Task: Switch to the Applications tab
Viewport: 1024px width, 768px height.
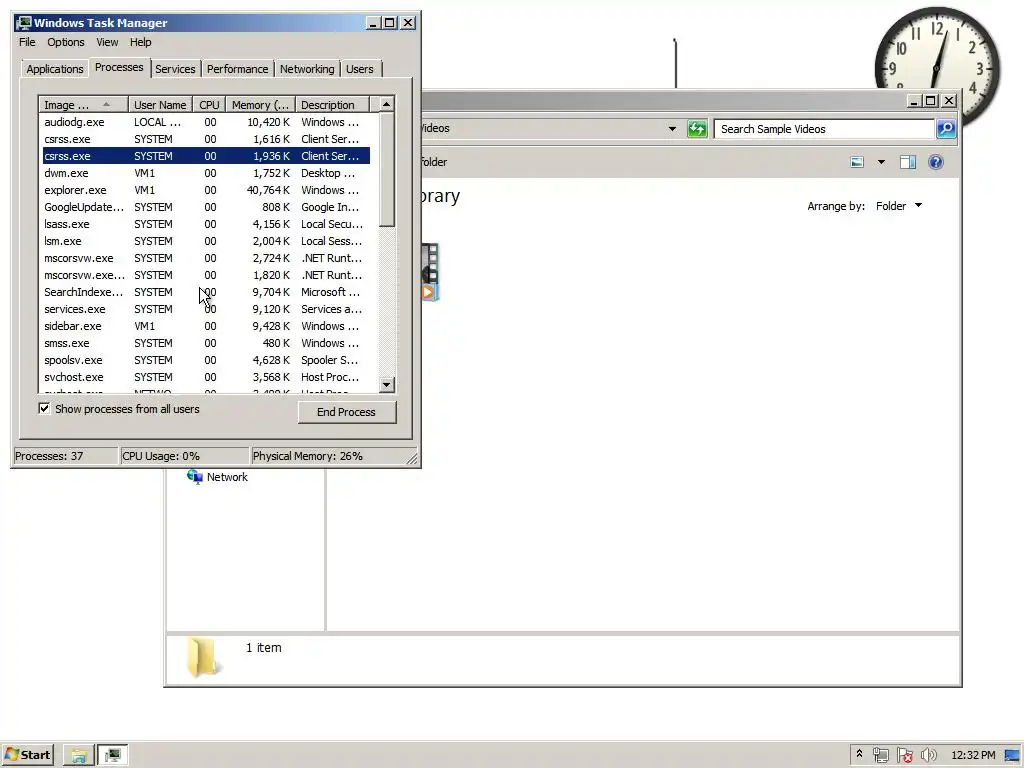Action: [x=55, y=69]
